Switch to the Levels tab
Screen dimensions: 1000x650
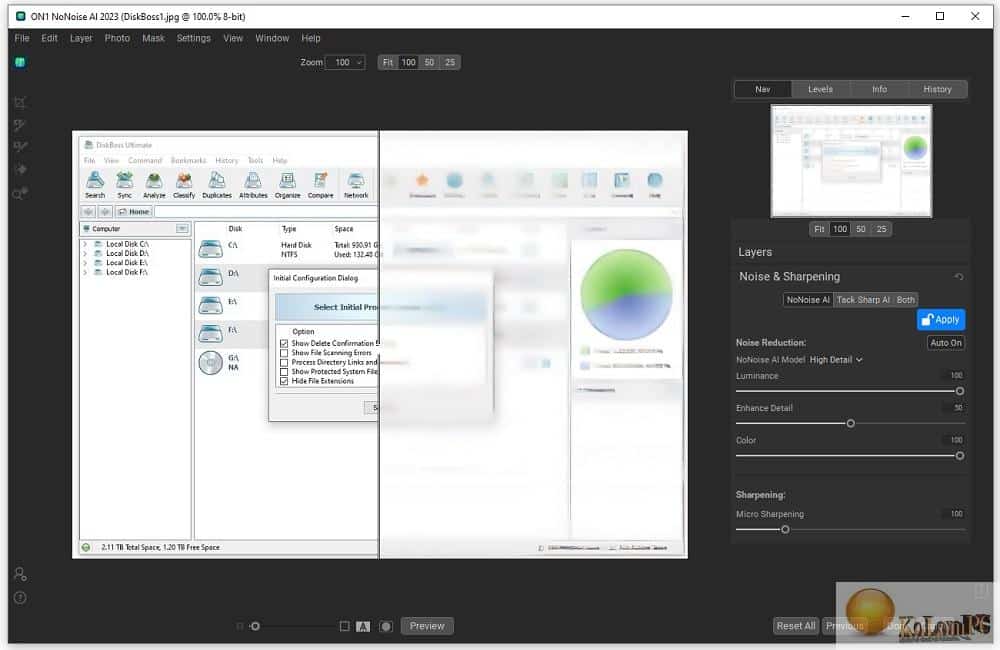pyautogui.click(x=820, y=89)
